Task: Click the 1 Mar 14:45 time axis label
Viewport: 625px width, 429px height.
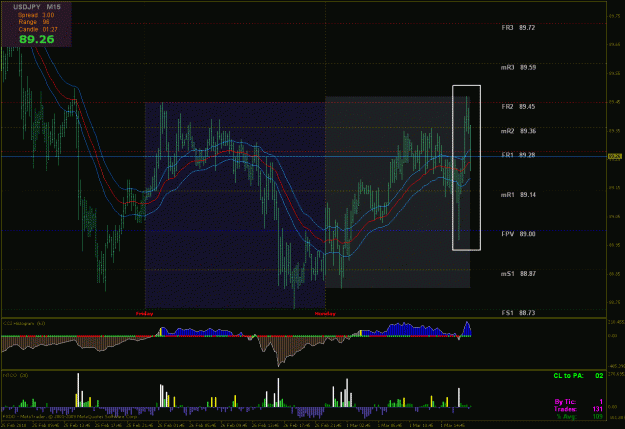Action: pos(452,425)
